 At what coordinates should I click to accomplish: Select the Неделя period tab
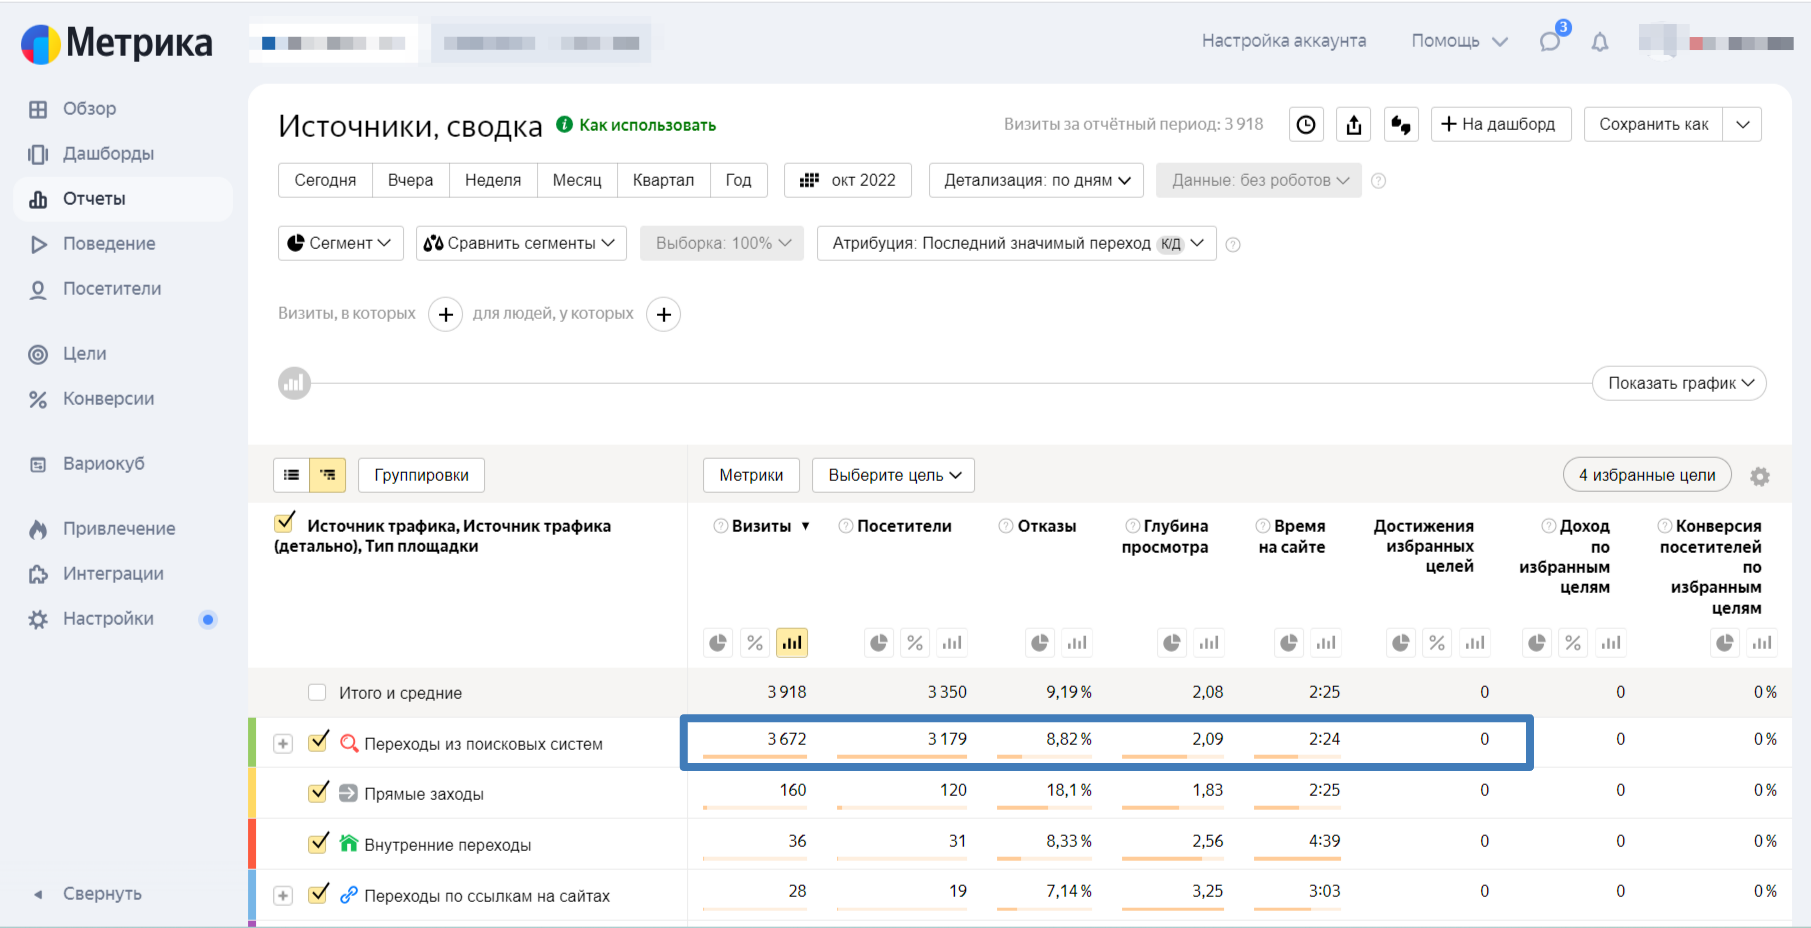point(493,180)
